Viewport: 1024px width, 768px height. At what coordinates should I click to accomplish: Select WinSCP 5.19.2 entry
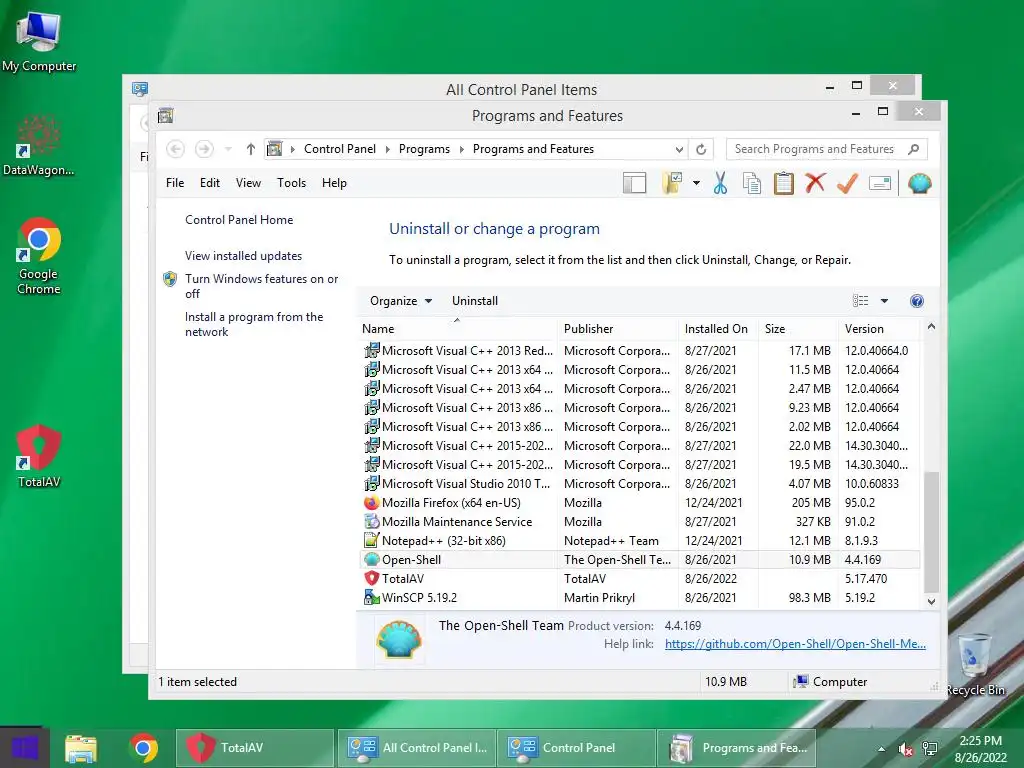(639, 598)
